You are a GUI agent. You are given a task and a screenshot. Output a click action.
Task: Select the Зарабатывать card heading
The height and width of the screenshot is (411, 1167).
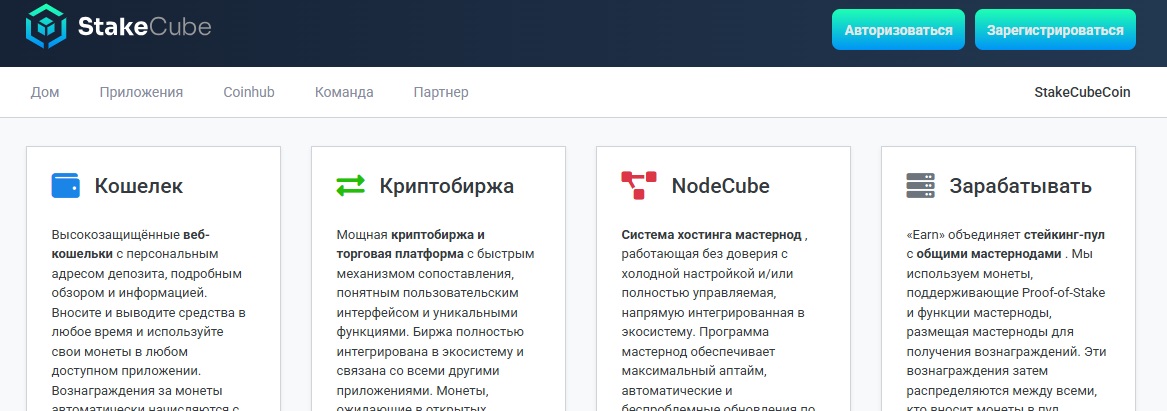(x=1020, y=185)
